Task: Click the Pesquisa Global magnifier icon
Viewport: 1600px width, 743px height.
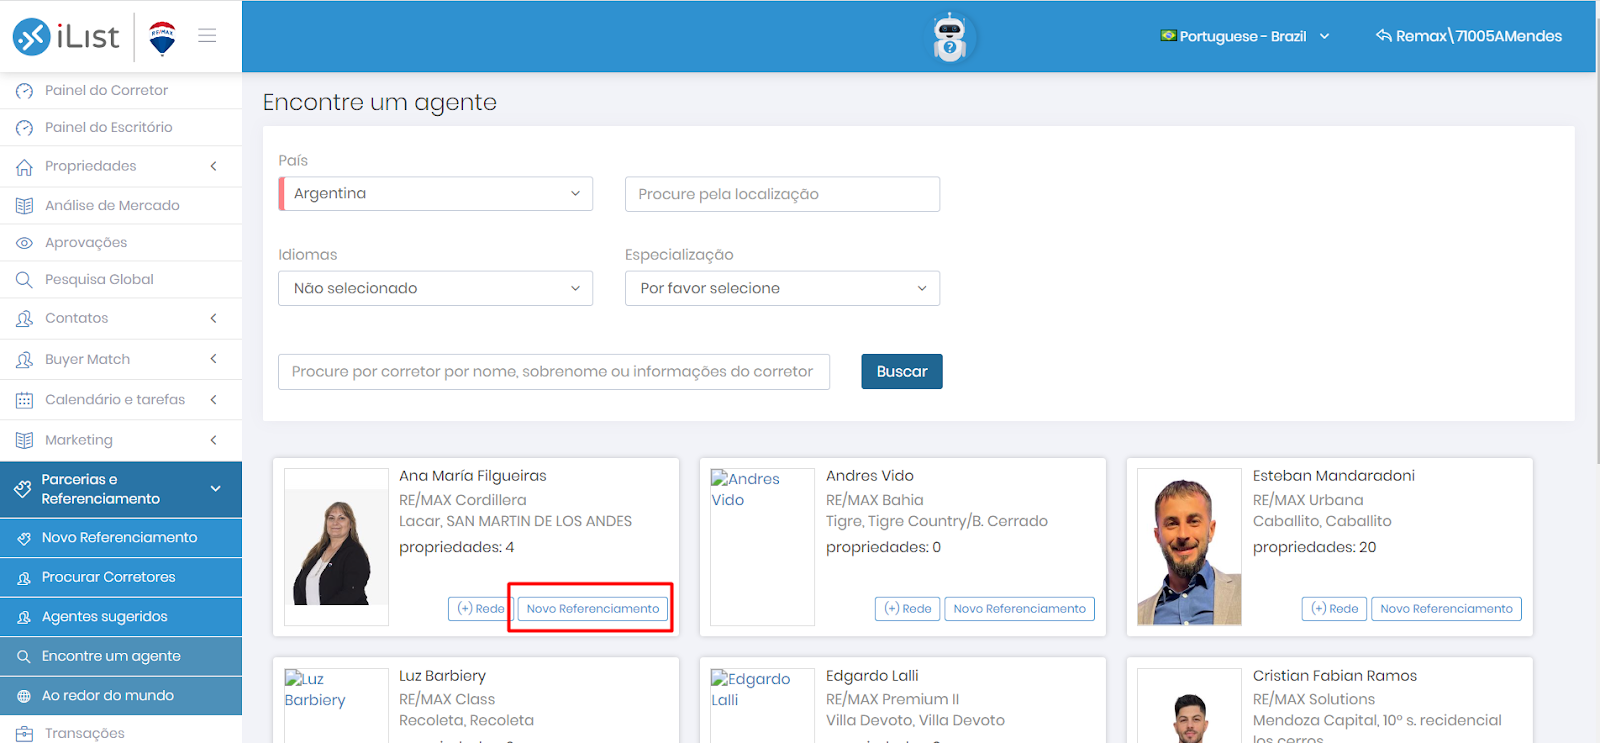Action: [x=24, y=280]
